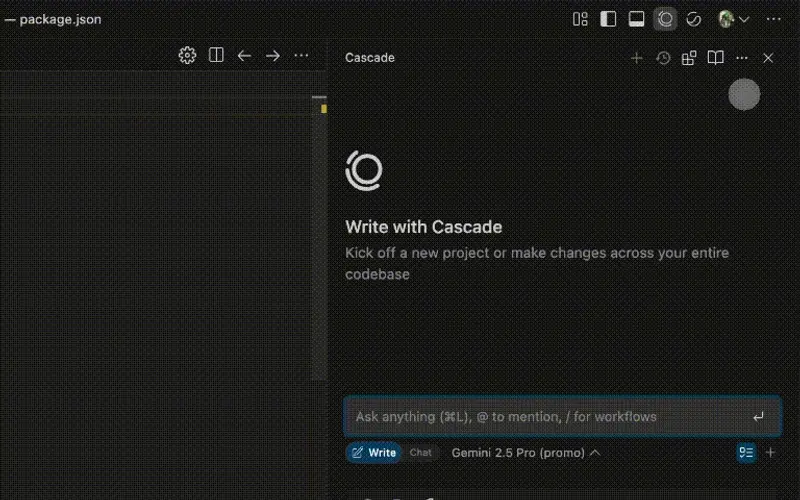Open editor more actions ellipsis
800x500 pixels.
(301, 55)
